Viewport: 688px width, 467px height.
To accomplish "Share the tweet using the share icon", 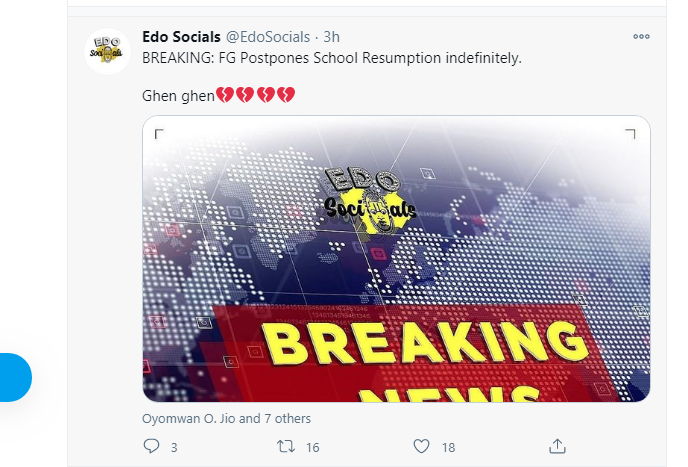I will pos(558,446).
